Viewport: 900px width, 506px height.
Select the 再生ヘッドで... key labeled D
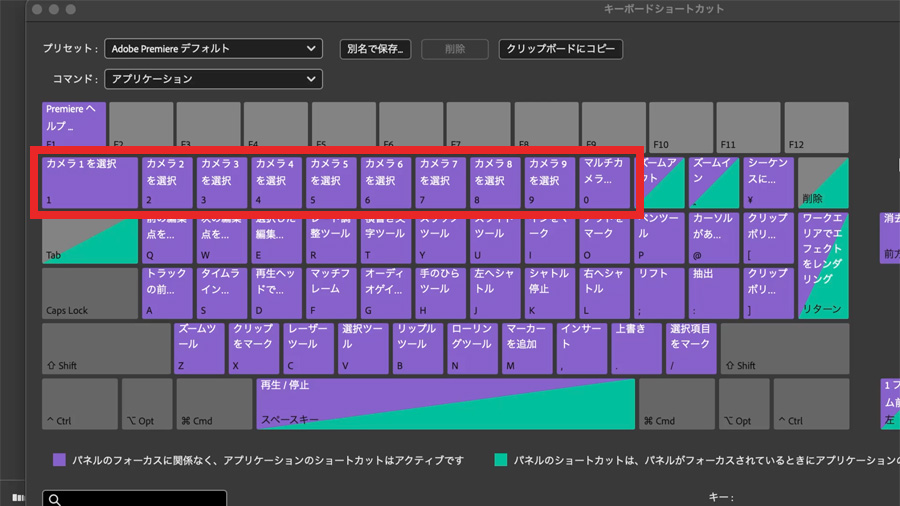[x=276, y=293]
